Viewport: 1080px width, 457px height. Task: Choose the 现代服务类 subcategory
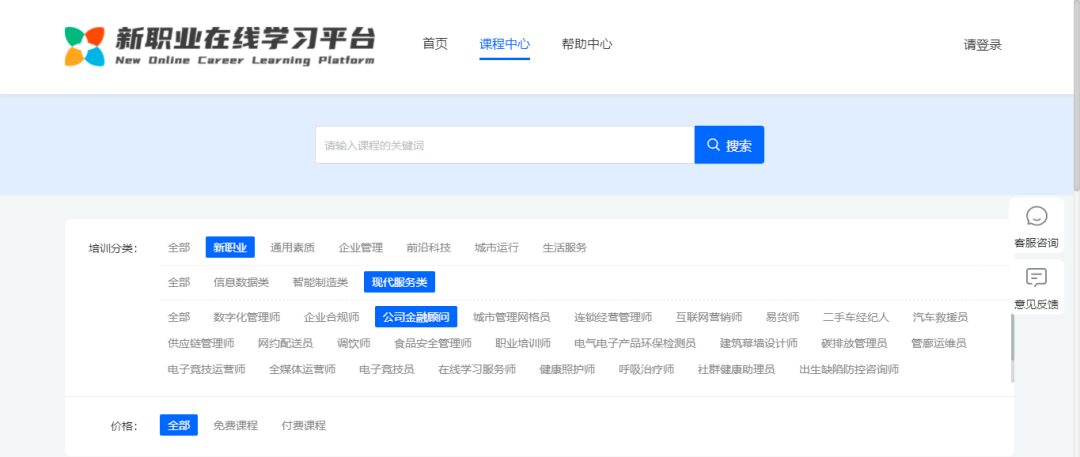click(x=399, y=282)
